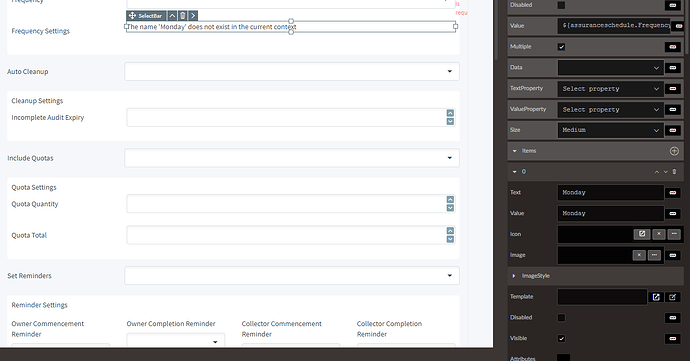Increase the Quota Quantity stepper value
Screen dimensions: 690x361
tap(450, 199)
